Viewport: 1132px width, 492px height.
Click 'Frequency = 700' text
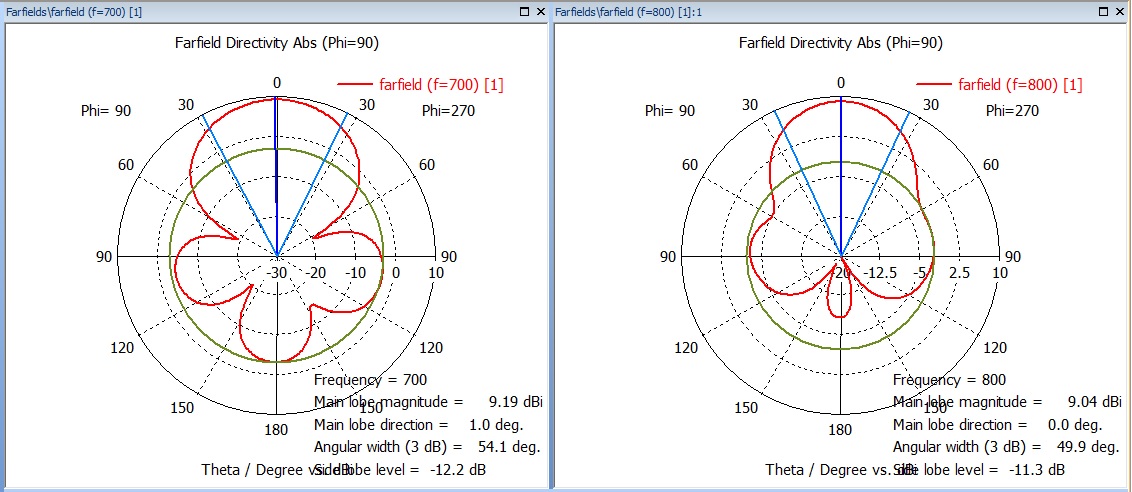[x=371, y=379]
